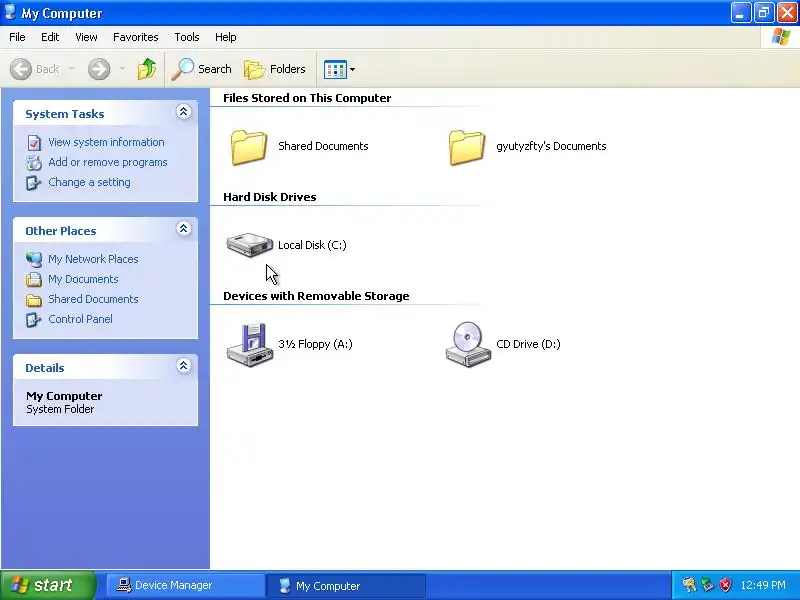Click the Change a setting icon
800x600 pixels.
coord(34,183)
